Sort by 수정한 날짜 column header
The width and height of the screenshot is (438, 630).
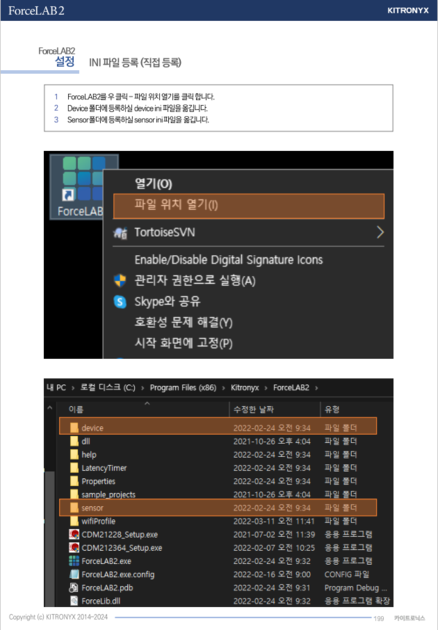click(x=254, y=409)
